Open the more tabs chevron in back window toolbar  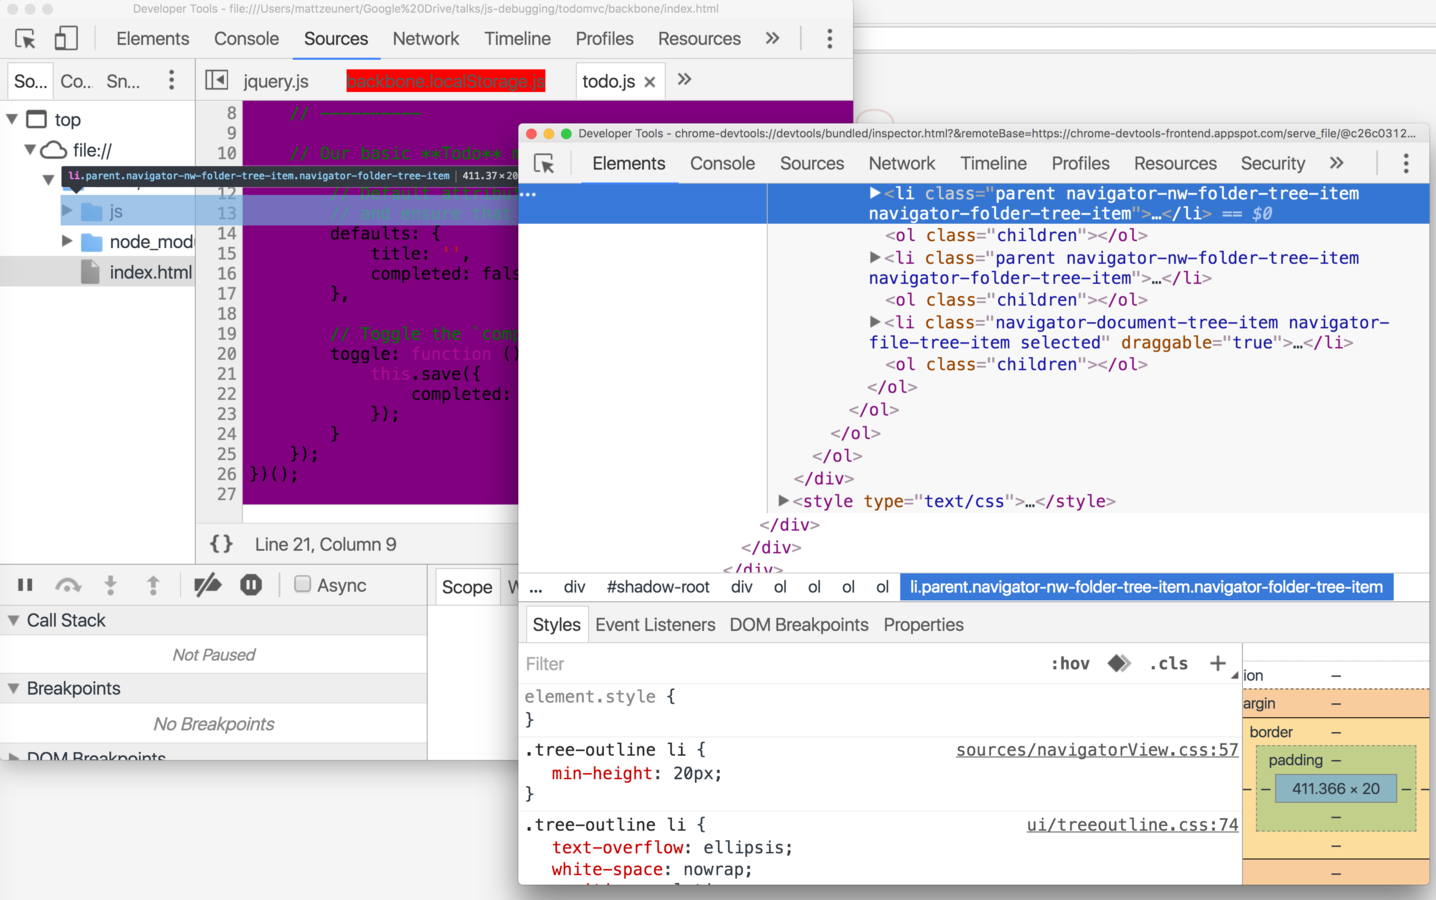click(772, 39)
